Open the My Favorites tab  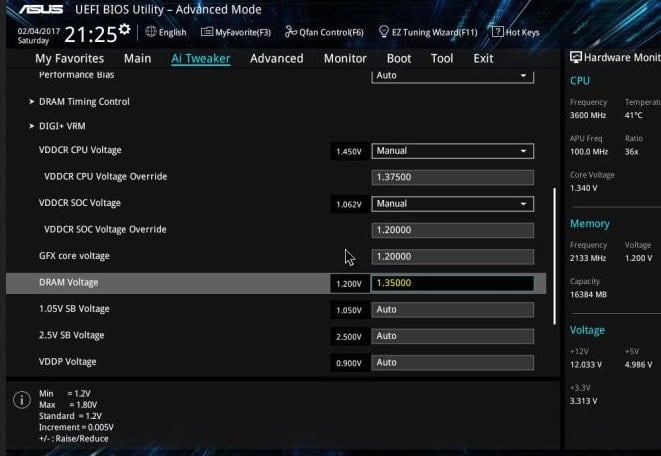click(70, 59)
